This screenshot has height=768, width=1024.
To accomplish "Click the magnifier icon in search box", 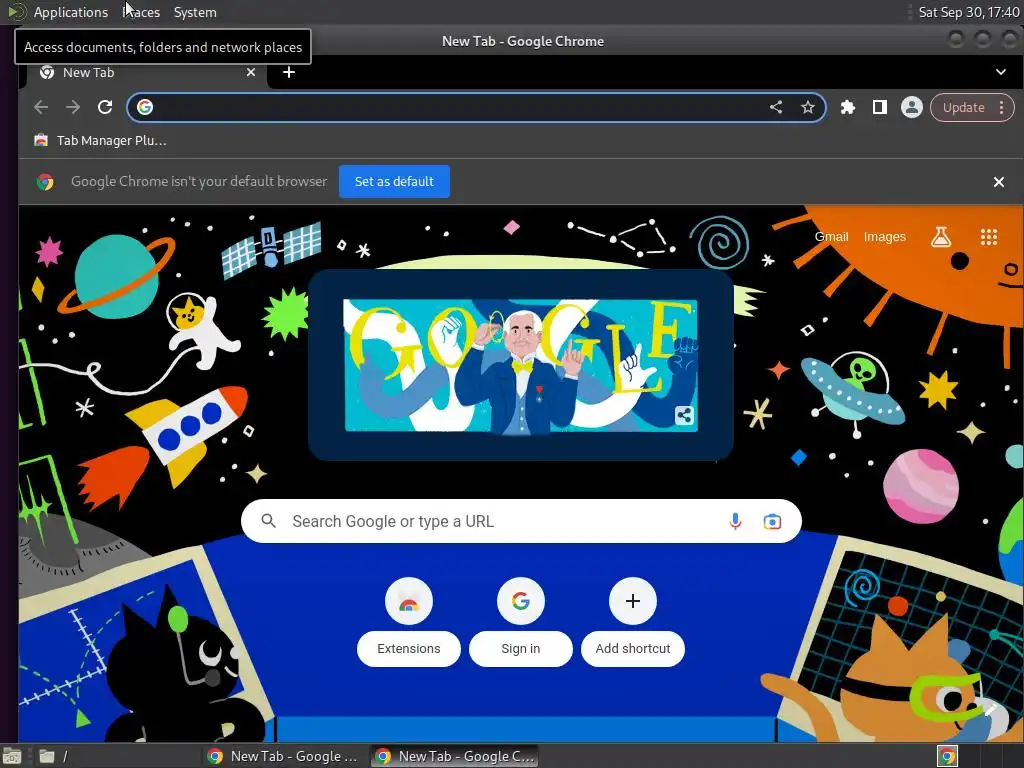I will (268, 521).
